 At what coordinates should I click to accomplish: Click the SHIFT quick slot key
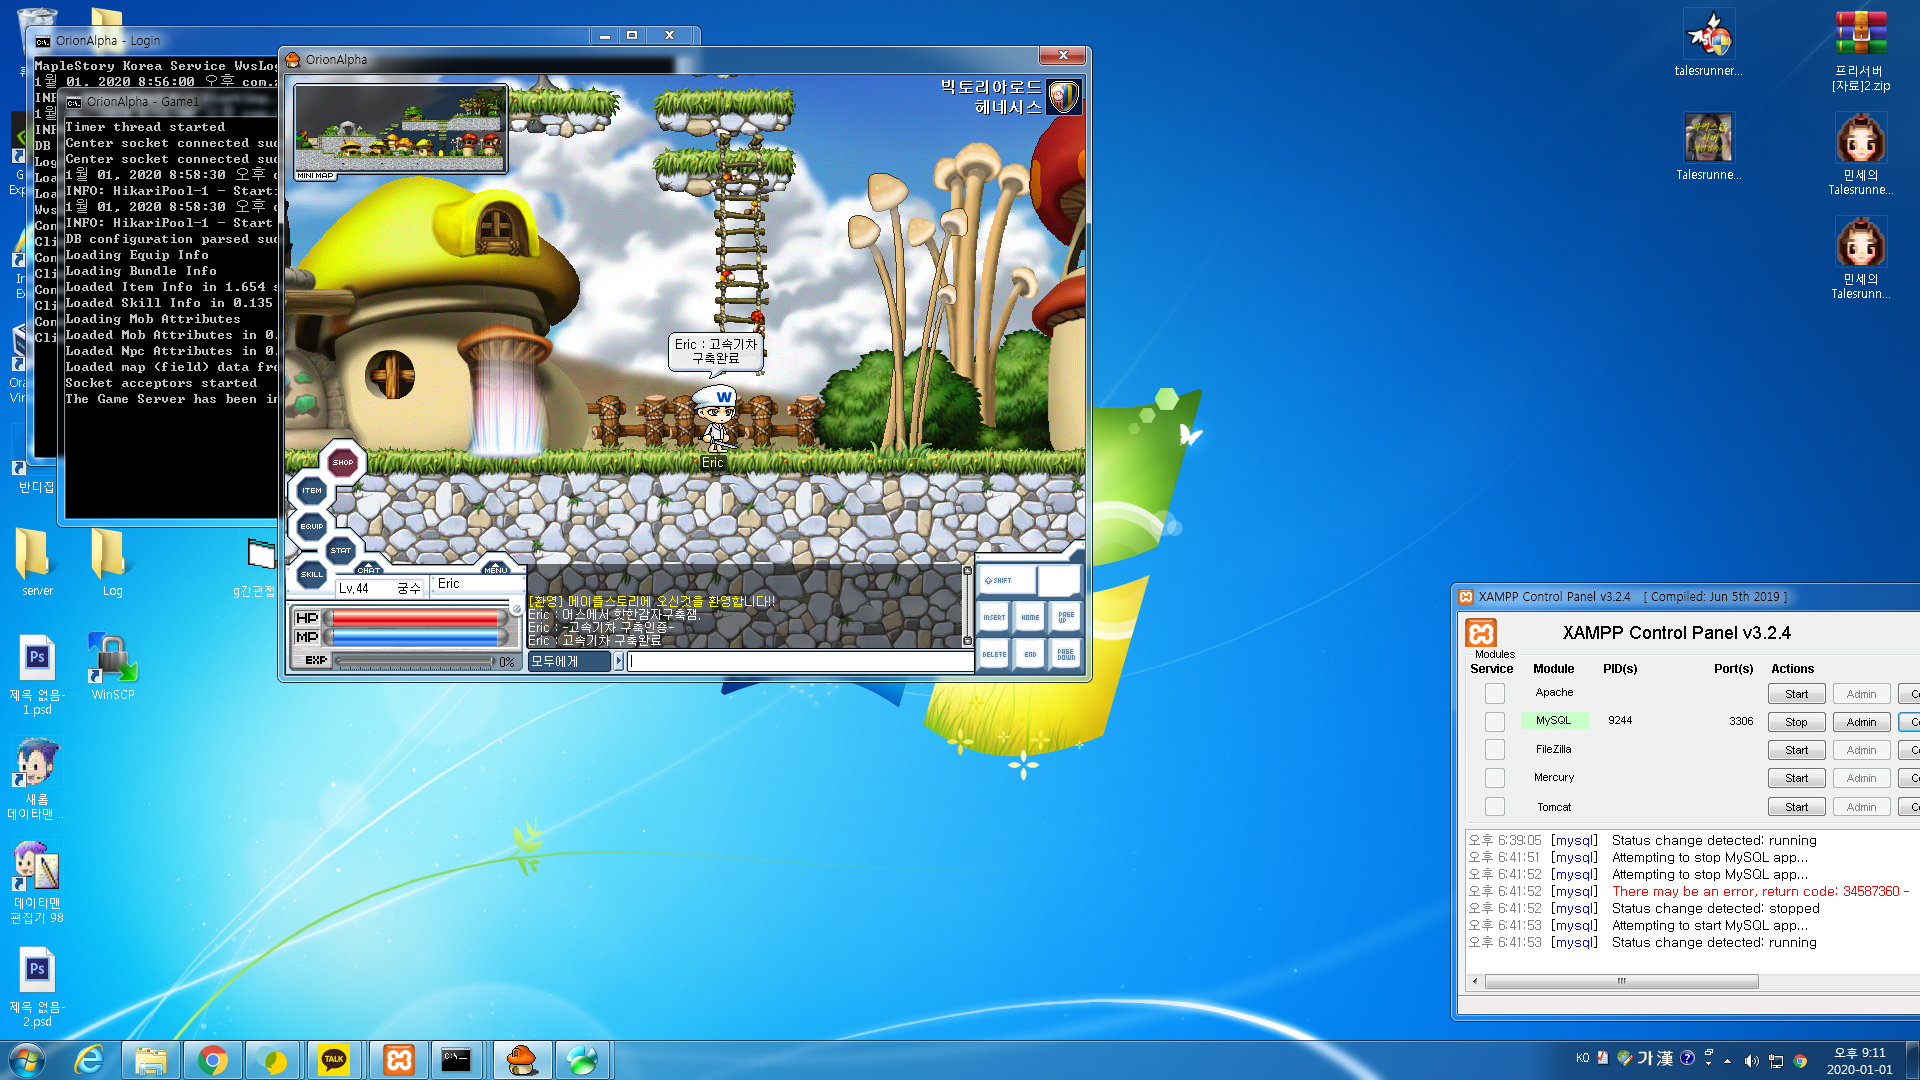[x=1005, y=580]
